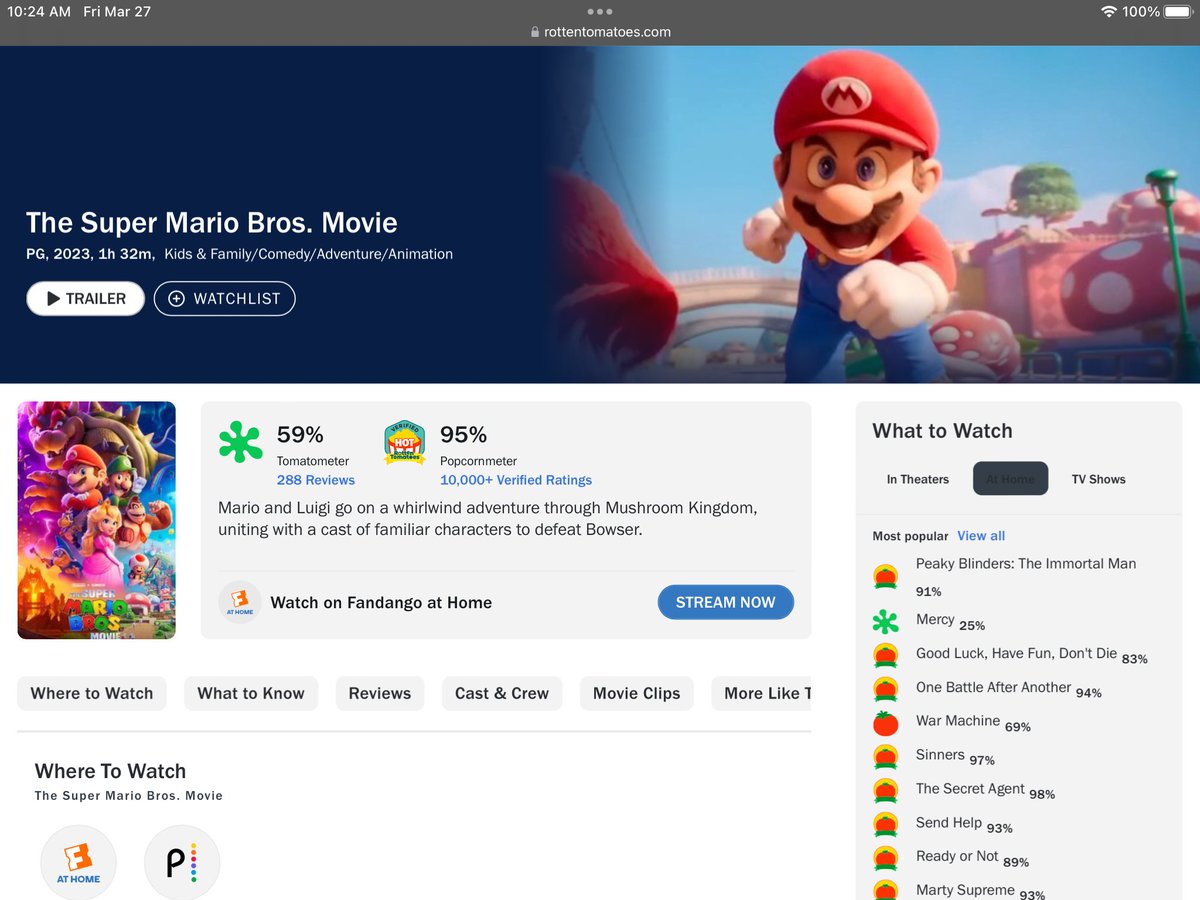
Task: Switch to the In Theaters tab
Action: click(x=918, y=479)
